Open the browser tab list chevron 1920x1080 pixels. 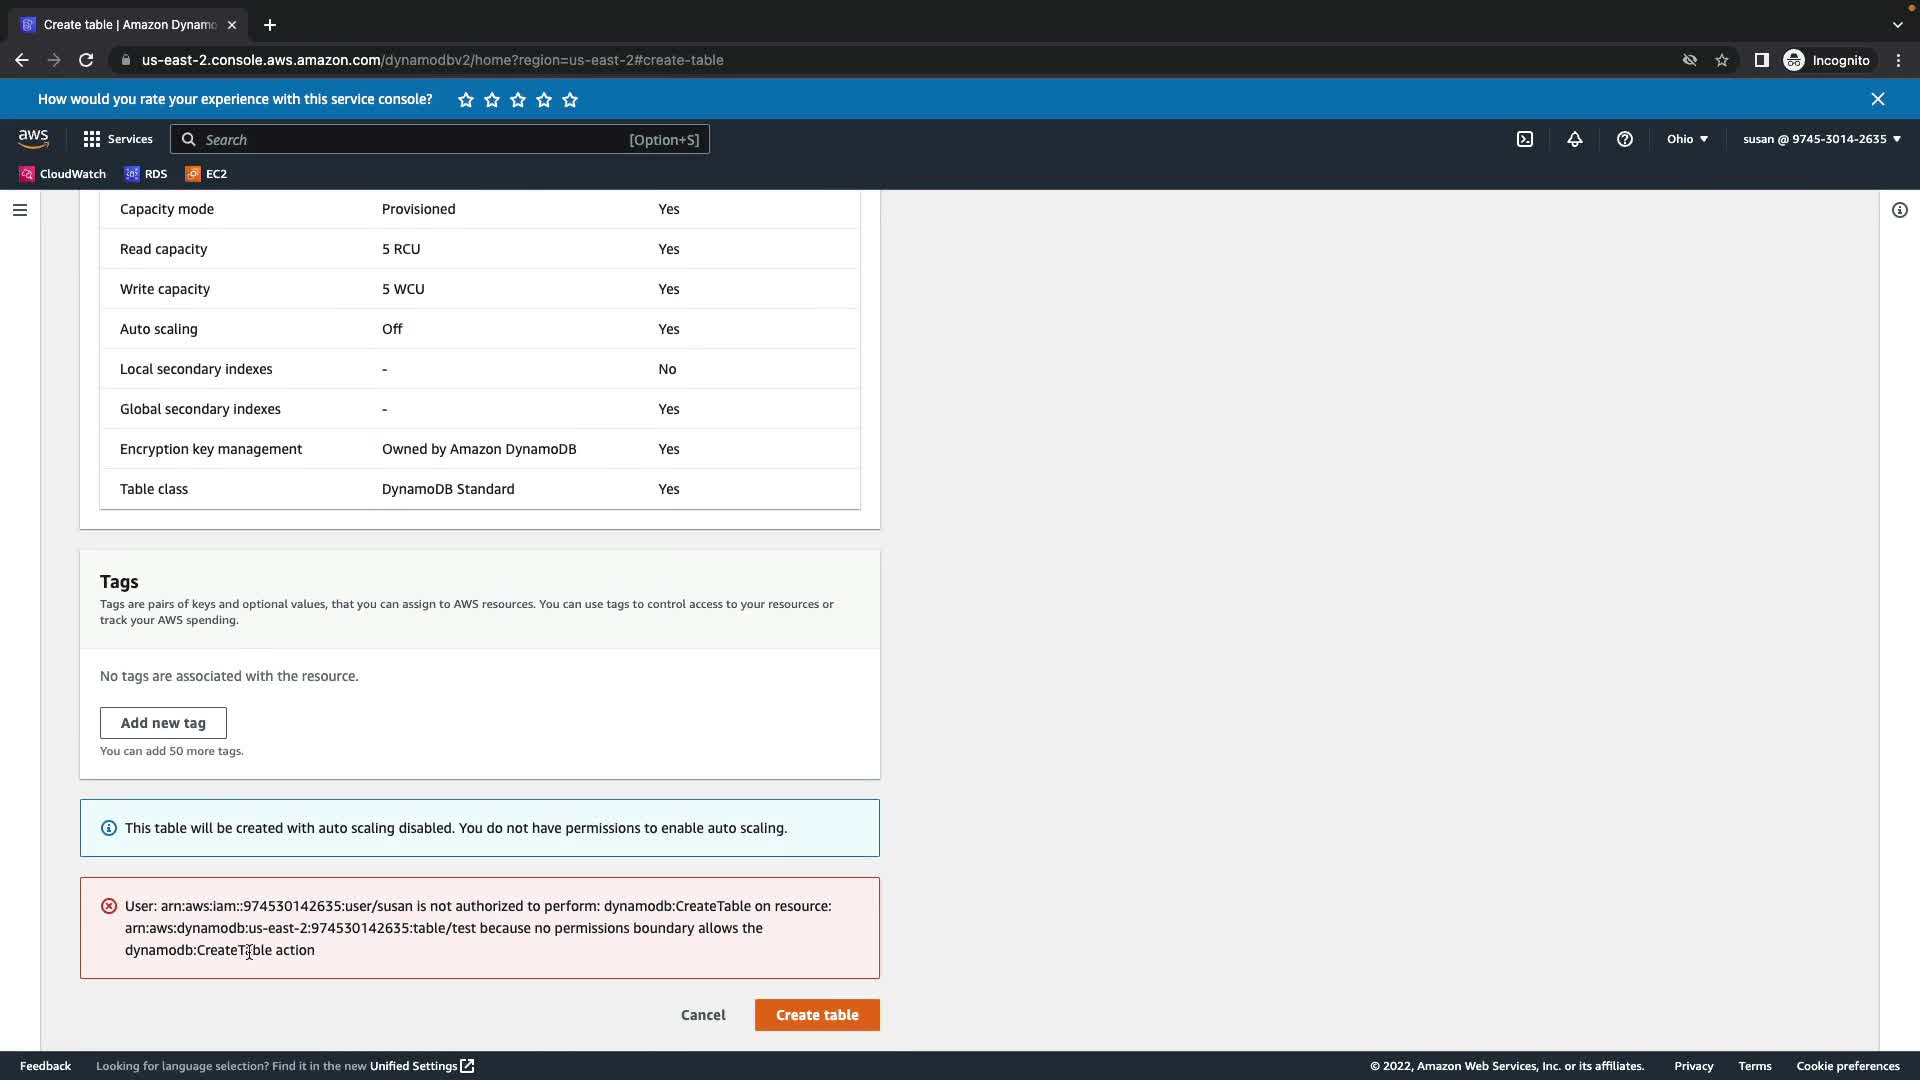point(1897,25)
